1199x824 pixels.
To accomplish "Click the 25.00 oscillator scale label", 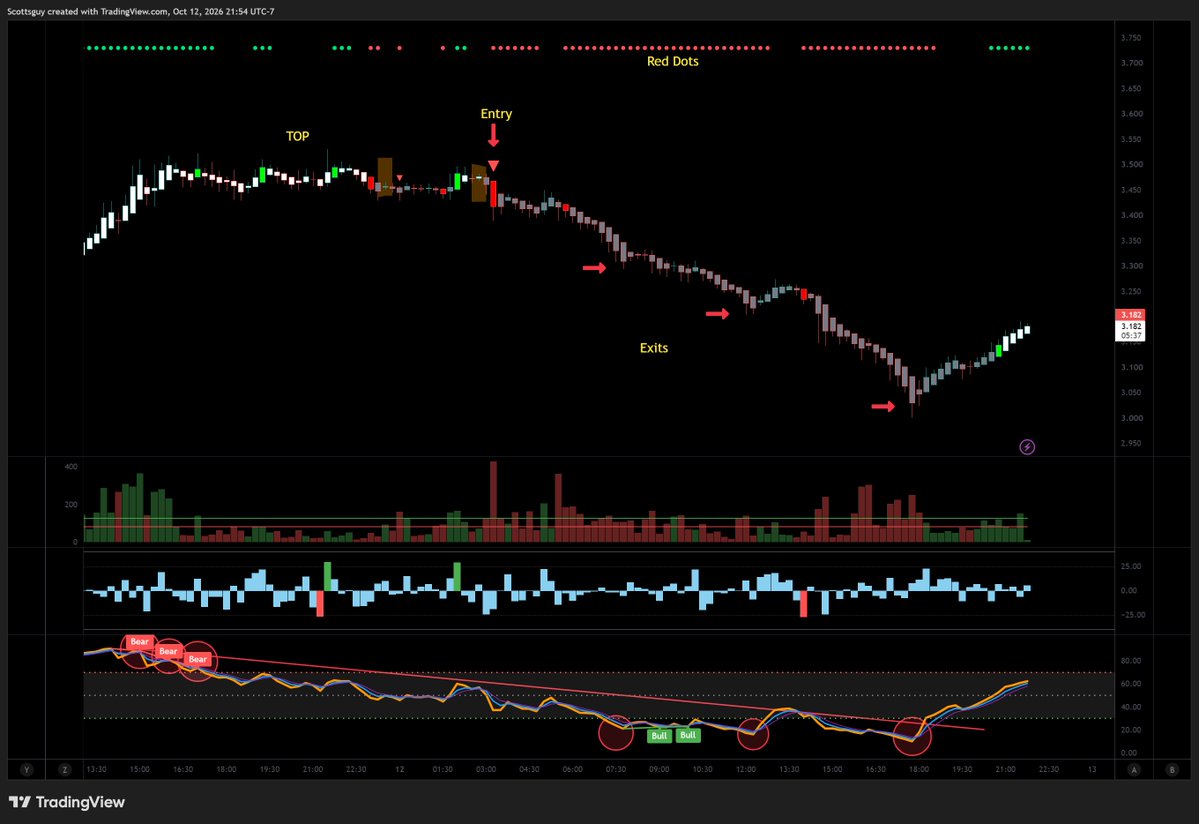I will click(x=1130, y=566).
